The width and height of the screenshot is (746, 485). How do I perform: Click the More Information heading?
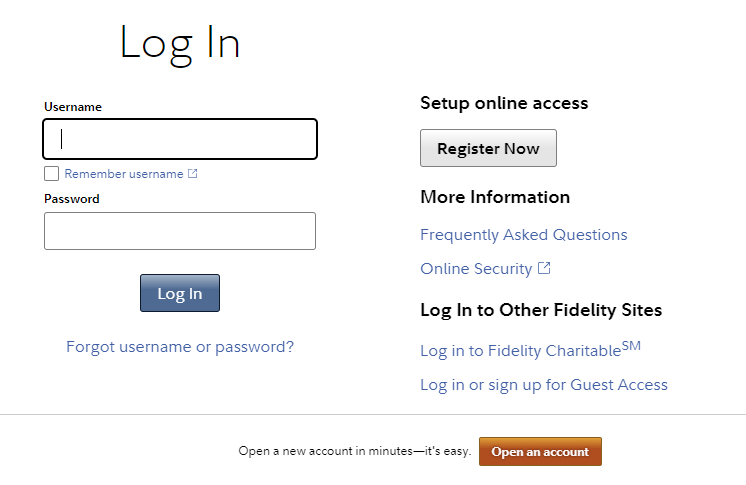(x=495, y=197)
